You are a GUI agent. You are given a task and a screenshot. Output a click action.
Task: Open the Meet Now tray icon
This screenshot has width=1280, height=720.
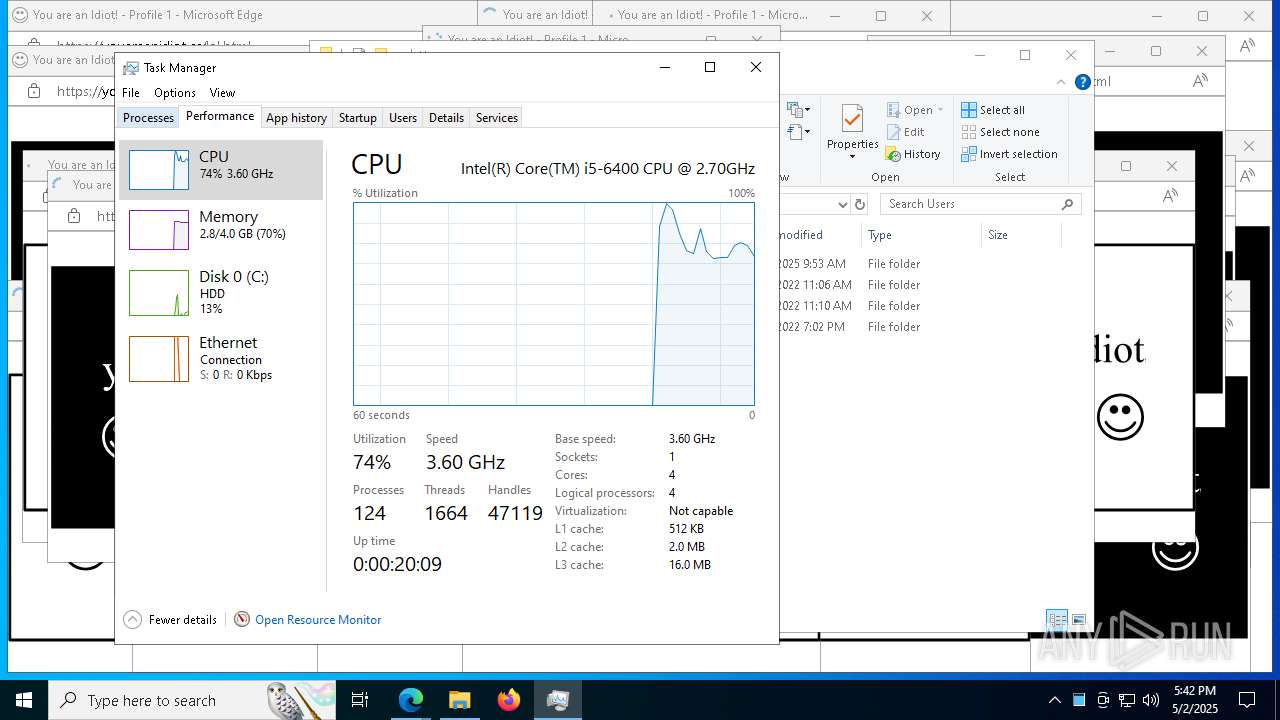point(1103,700)
